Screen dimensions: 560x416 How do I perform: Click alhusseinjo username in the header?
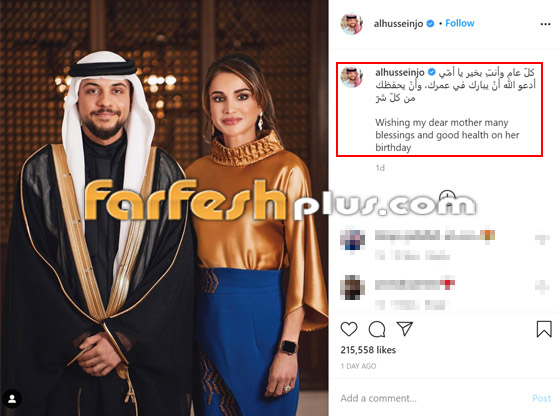(x=398, y=24)
